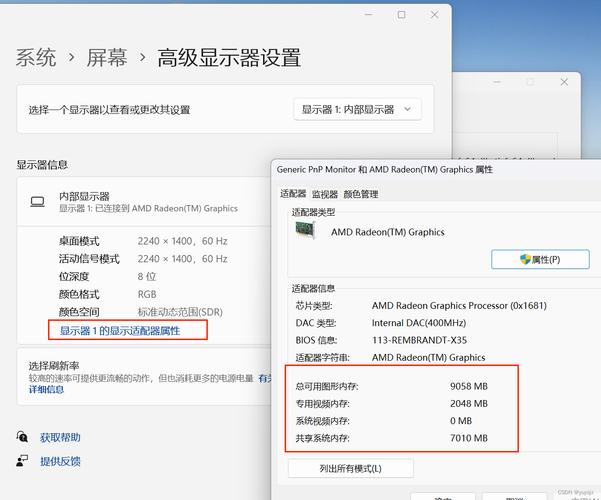This screenshot has width=601, height=500.
Task: Select the 'RGB' color format value
Action: point(147,294)
